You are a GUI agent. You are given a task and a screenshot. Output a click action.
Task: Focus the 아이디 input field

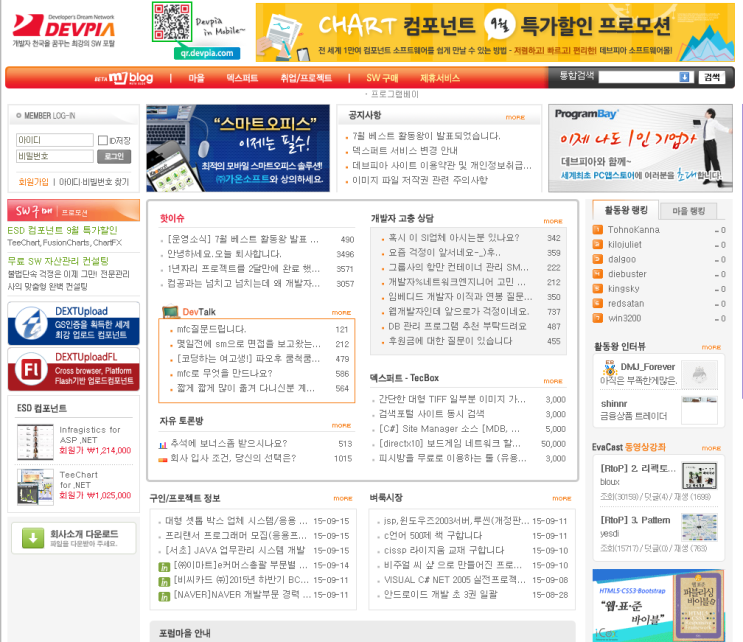tap(55, 140)
